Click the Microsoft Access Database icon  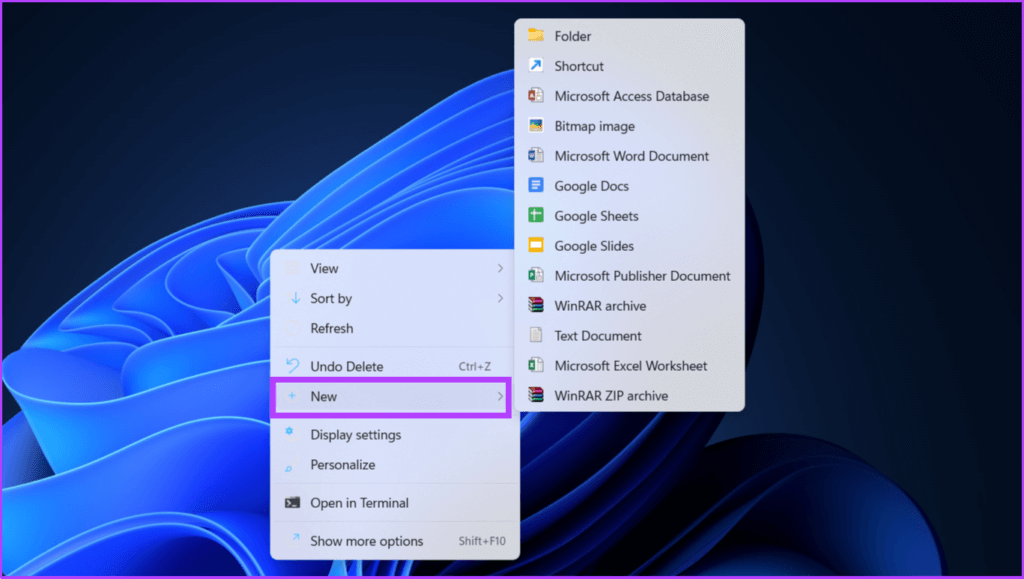[x=536, y=95]
